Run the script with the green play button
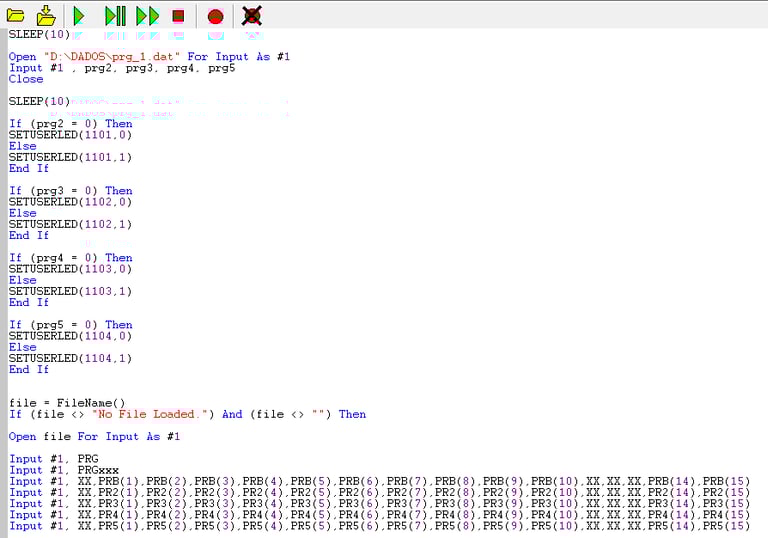Image resolution: width=768 pixels, height=538 pixels. 78,16
